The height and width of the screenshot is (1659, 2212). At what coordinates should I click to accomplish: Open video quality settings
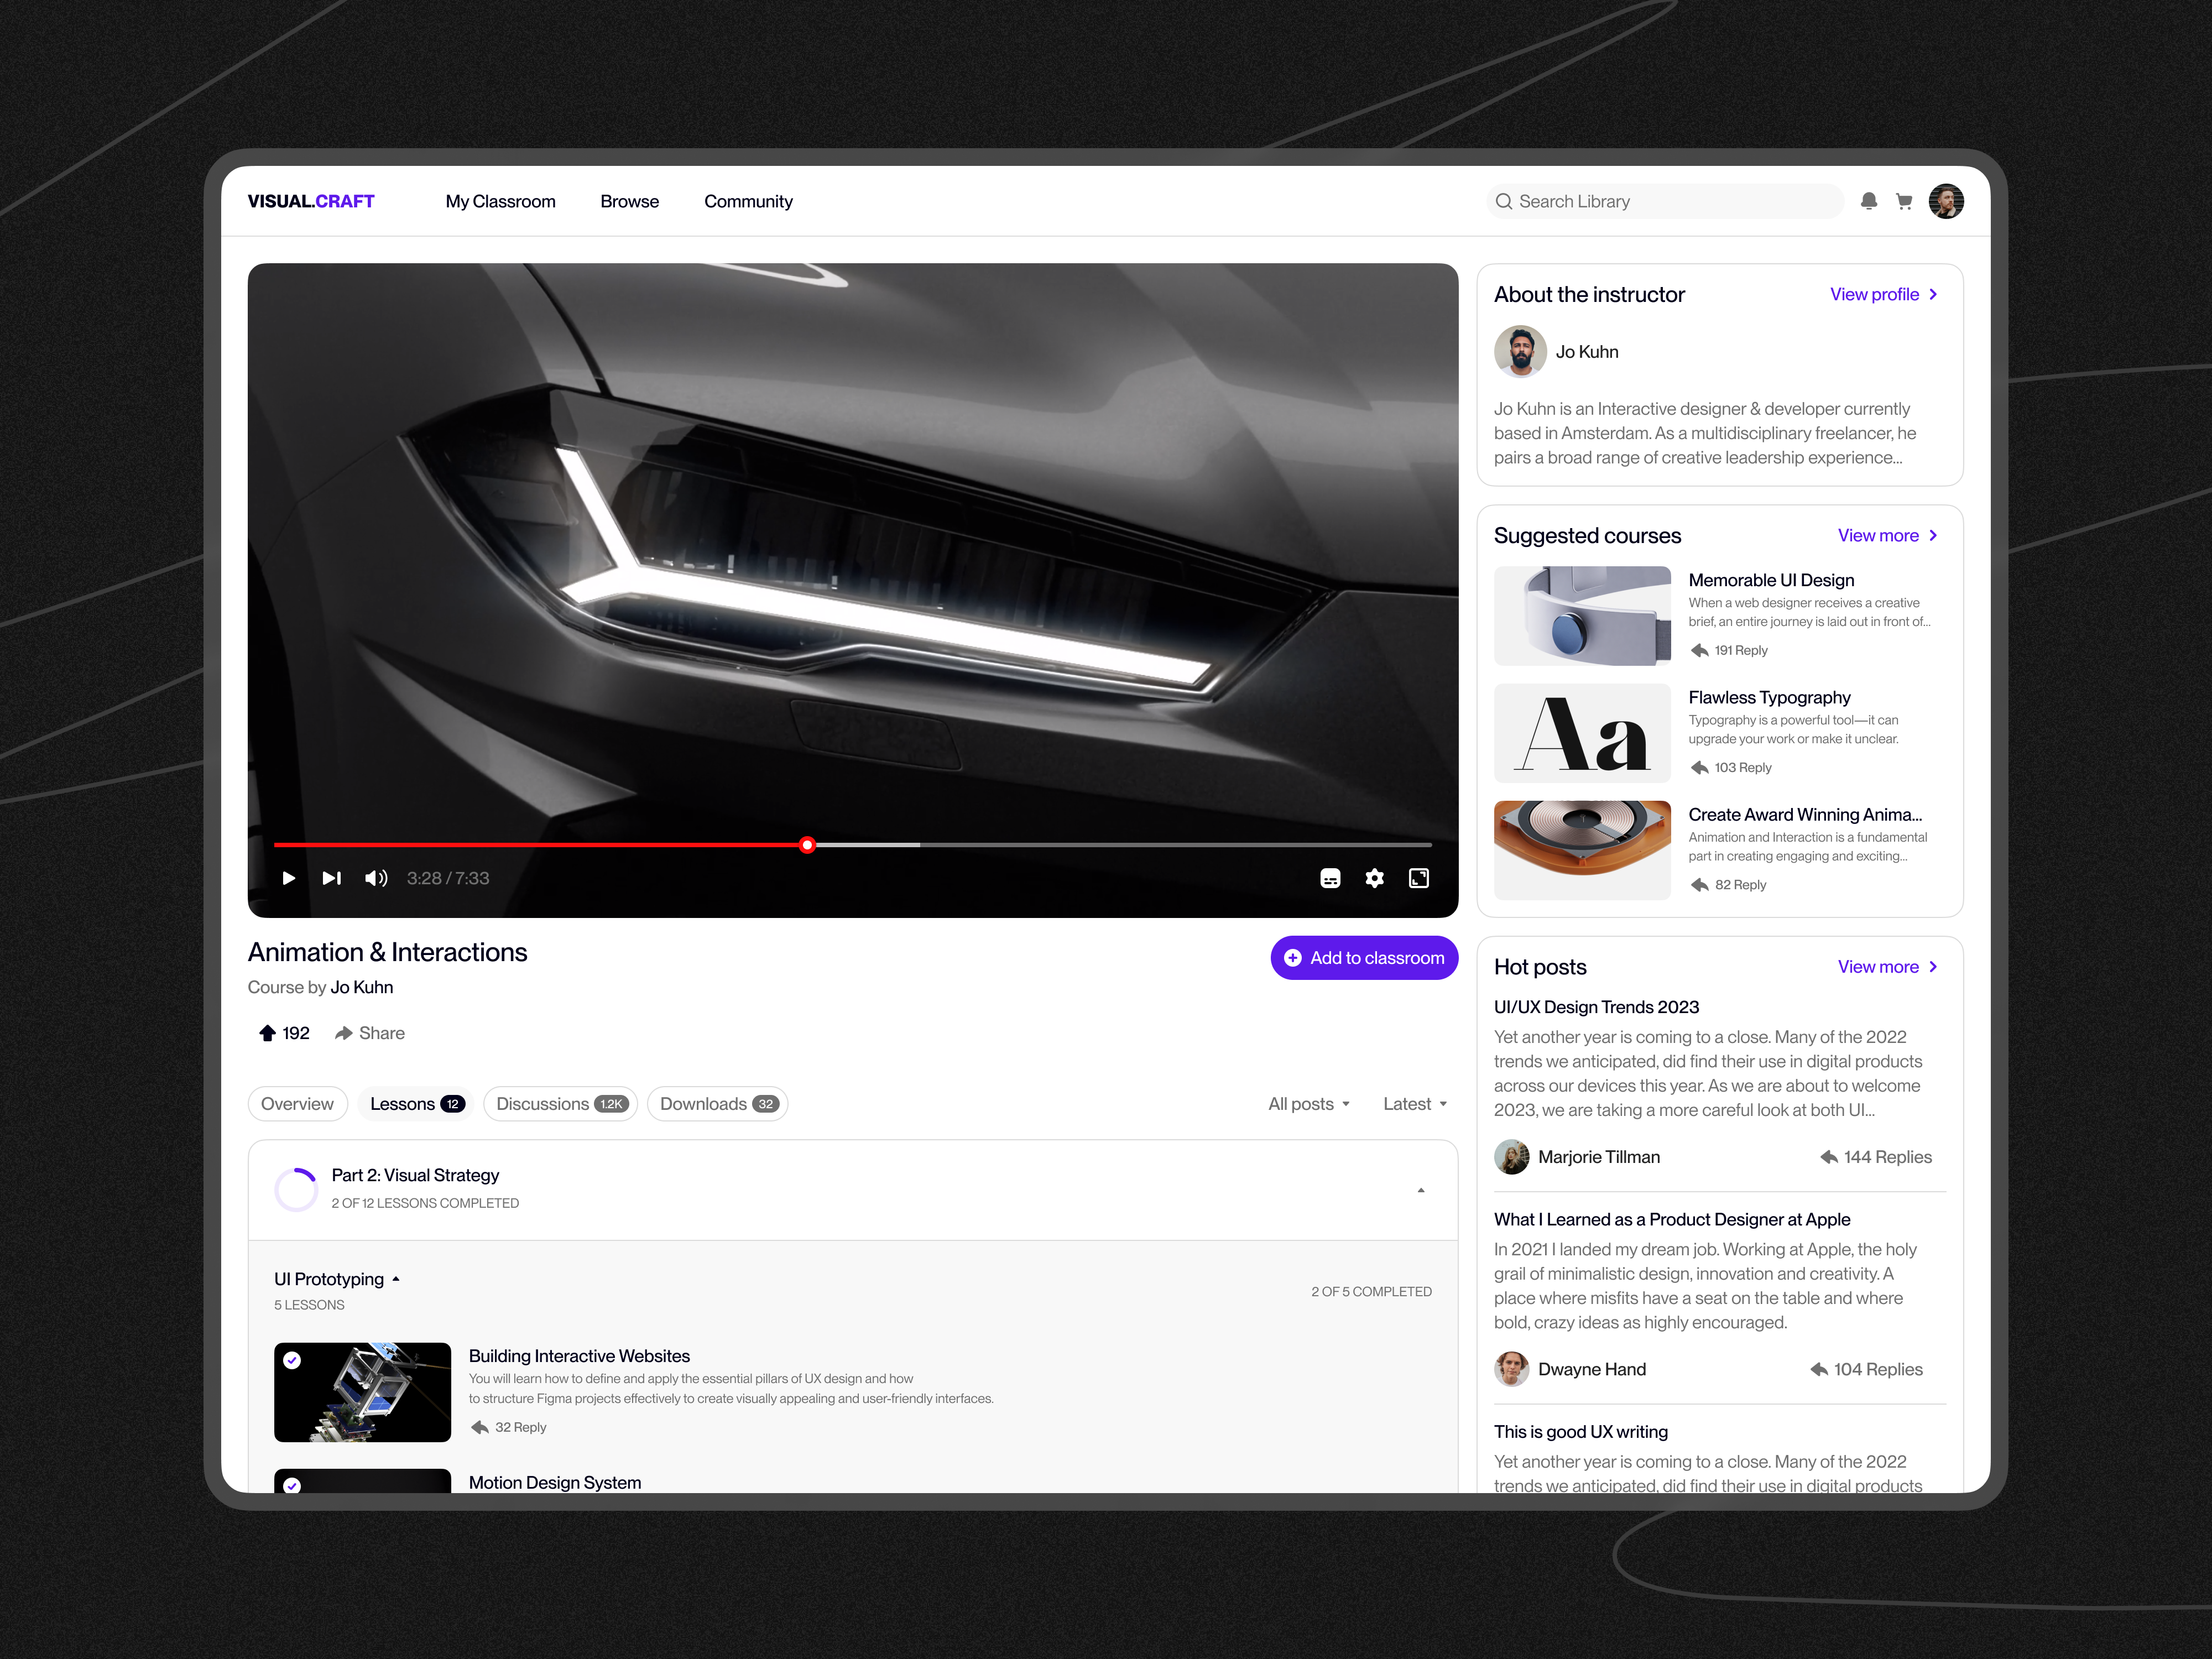1375,878
